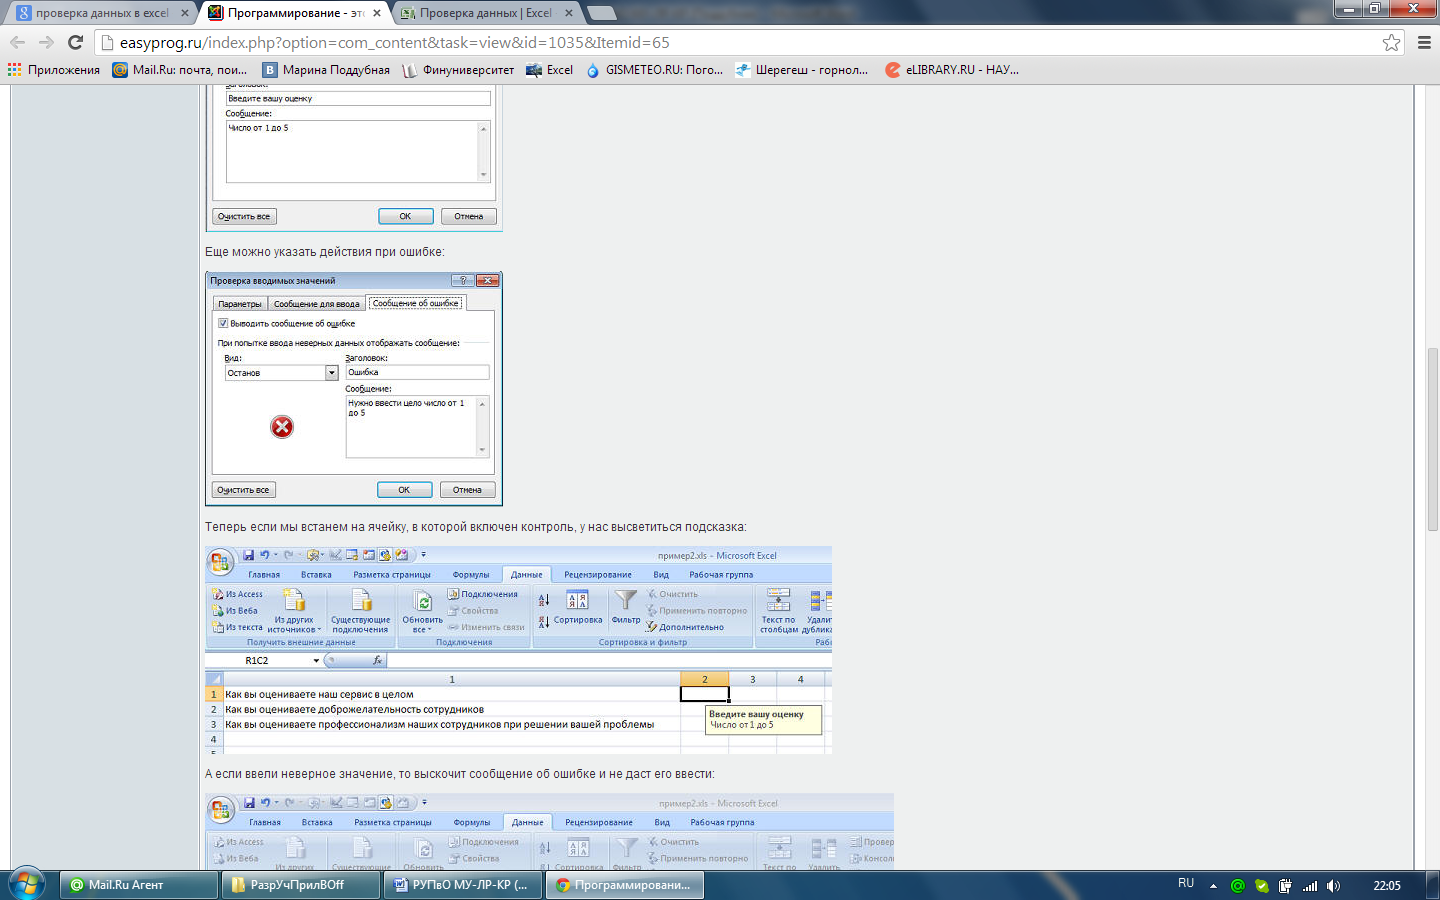The height and width of the screenshot is (900, 1440).
Task: Show hidden system tray icons
Action: pyautogui.click(x=1213, y=886)
